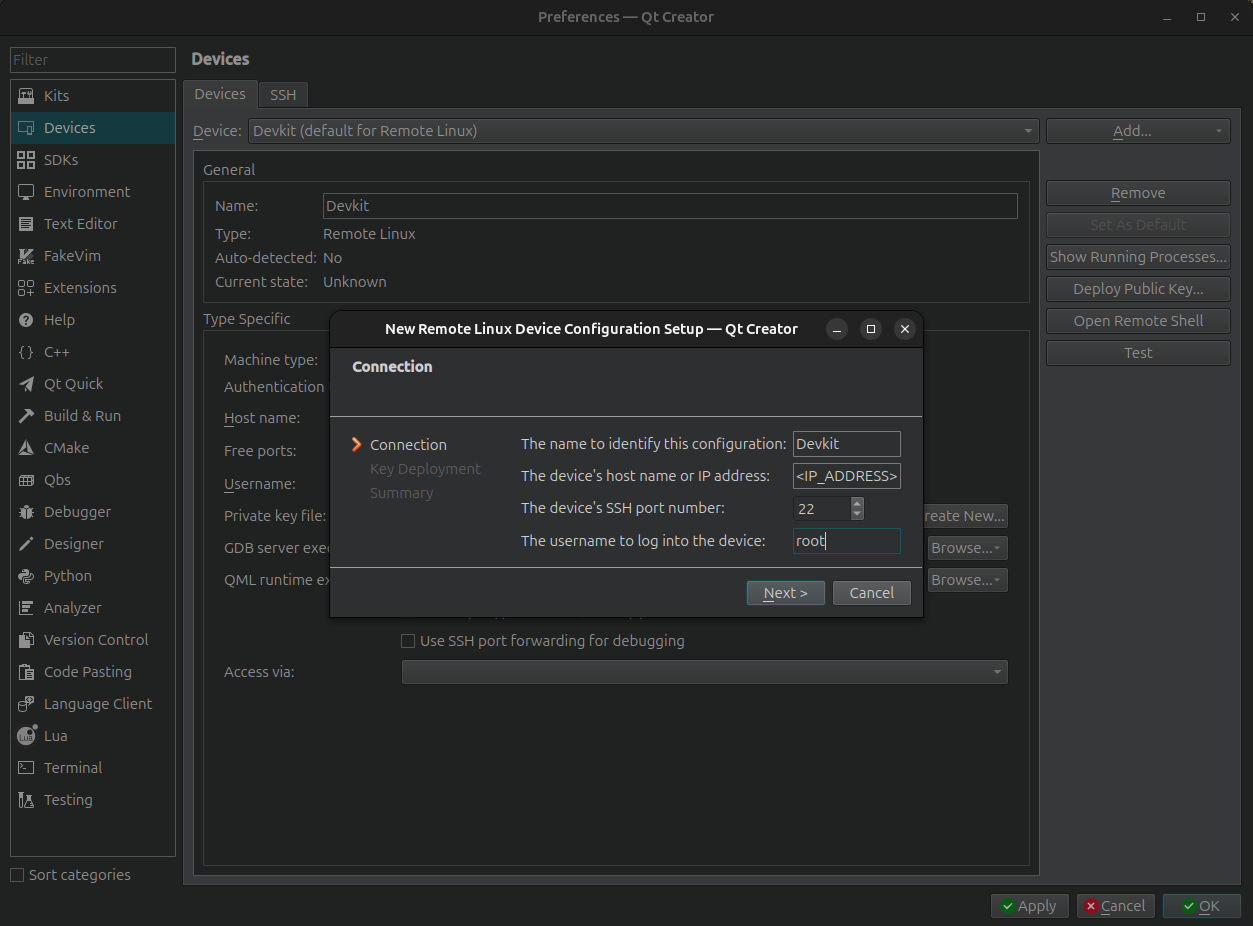The width and height of the screenshot is (1253, 926).
Task: Select the Devices tab
Action: 220,94
